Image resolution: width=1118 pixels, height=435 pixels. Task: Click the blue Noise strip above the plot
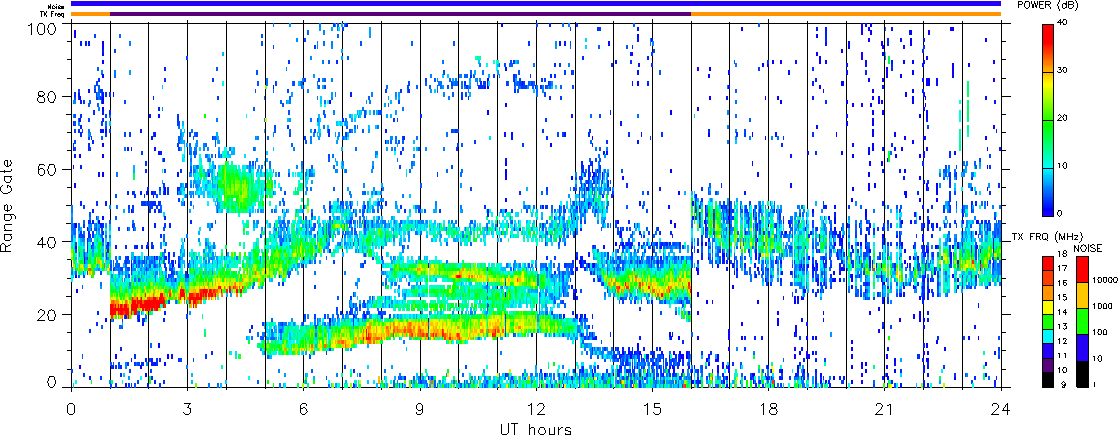point(536,4)
